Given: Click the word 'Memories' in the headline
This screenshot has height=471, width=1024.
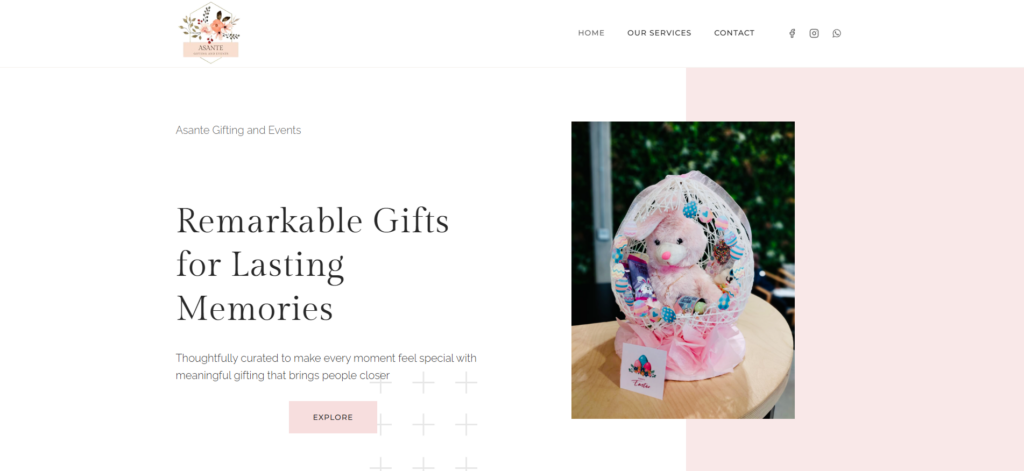Looking at the screenshot, I should click(x=255, y=309).
